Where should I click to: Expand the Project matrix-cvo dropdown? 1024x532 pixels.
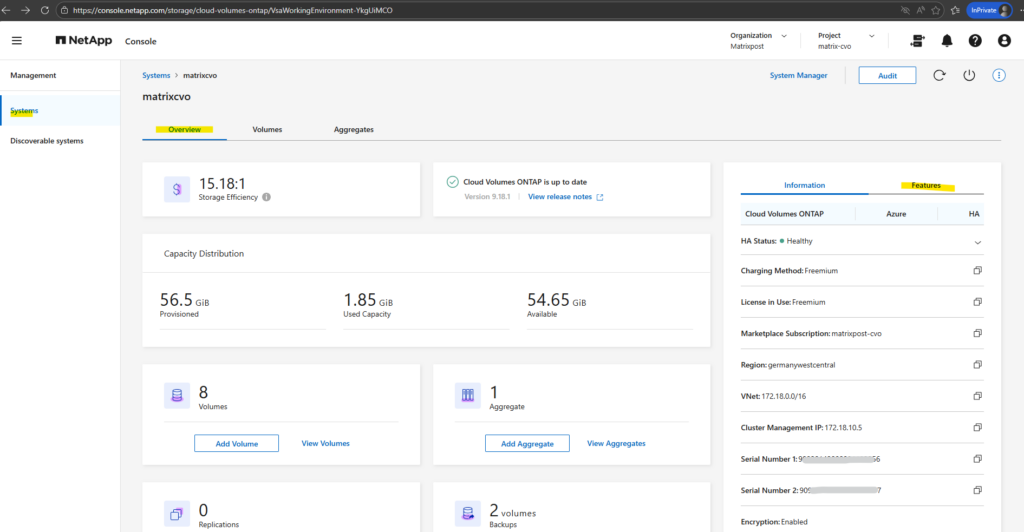[x=869, y=36]
